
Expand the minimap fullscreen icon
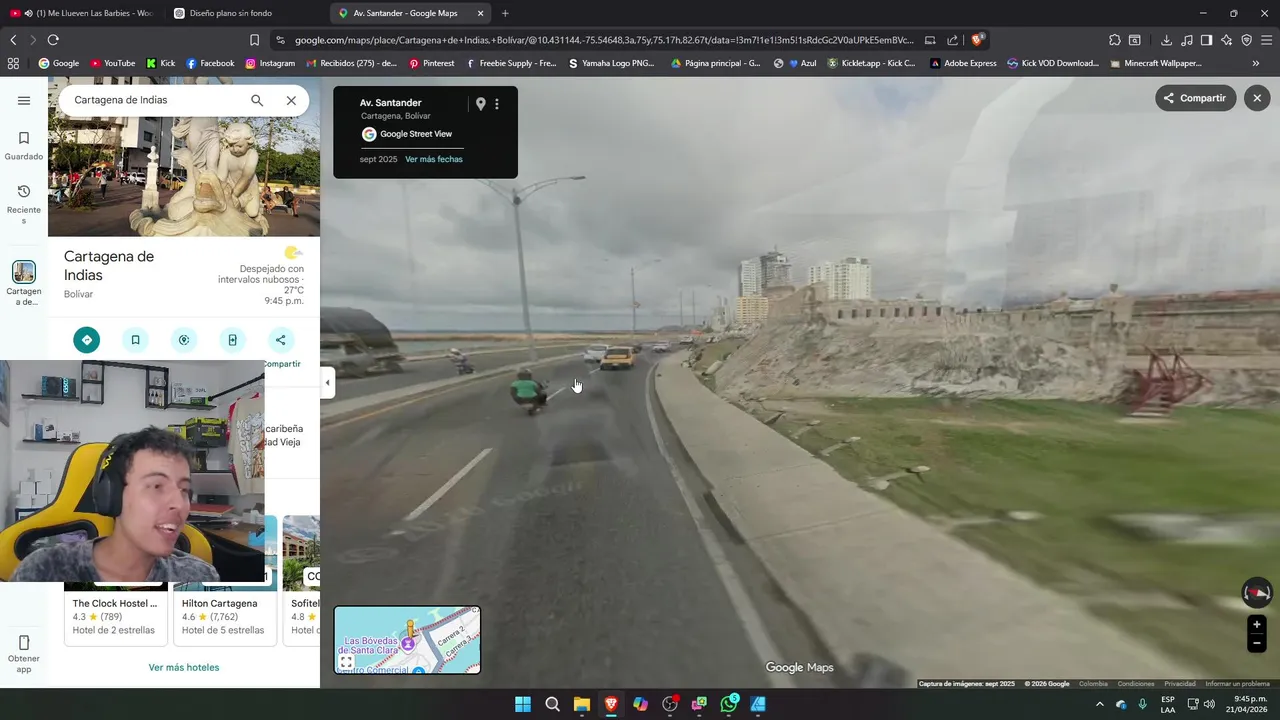[x=346, y=662]
